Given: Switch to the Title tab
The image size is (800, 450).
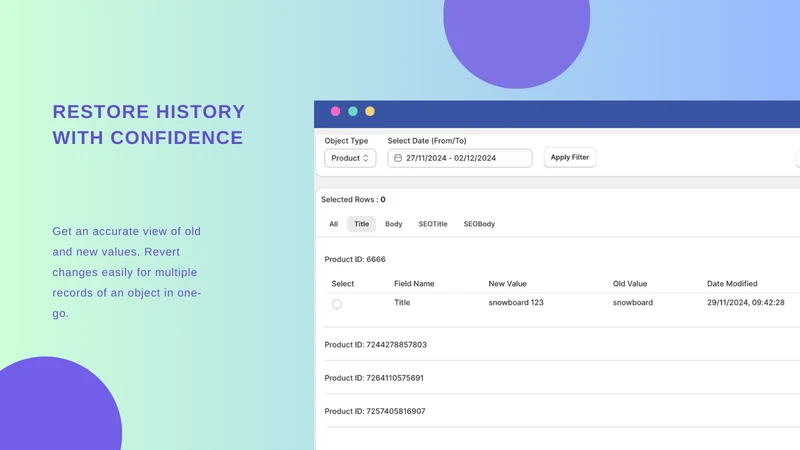Looking at the screenshot, I should (x=361, y=224).
